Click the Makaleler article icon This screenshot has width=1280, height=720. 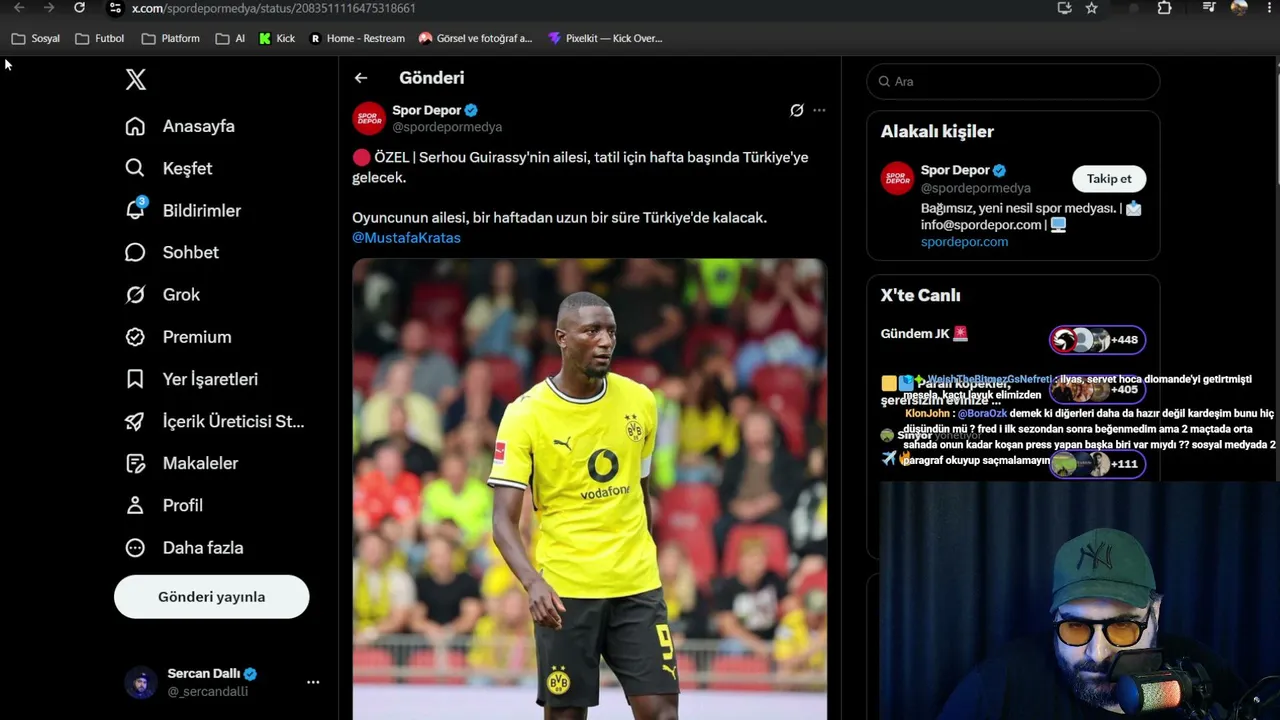[x=135, y=463]
